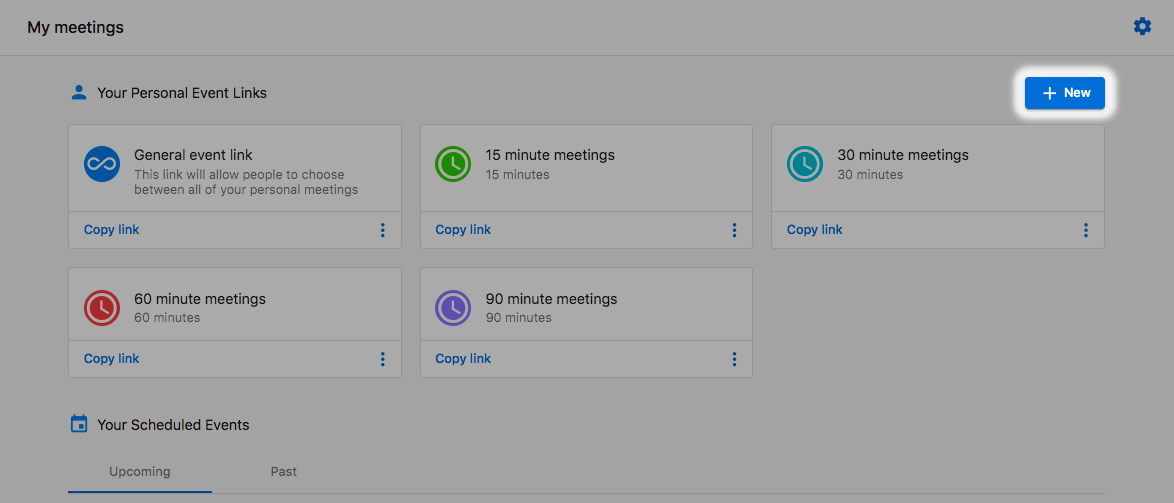Select the 60 minute meetings card title
Screen dimensions: 1174x503
click(x=200, y=299)
